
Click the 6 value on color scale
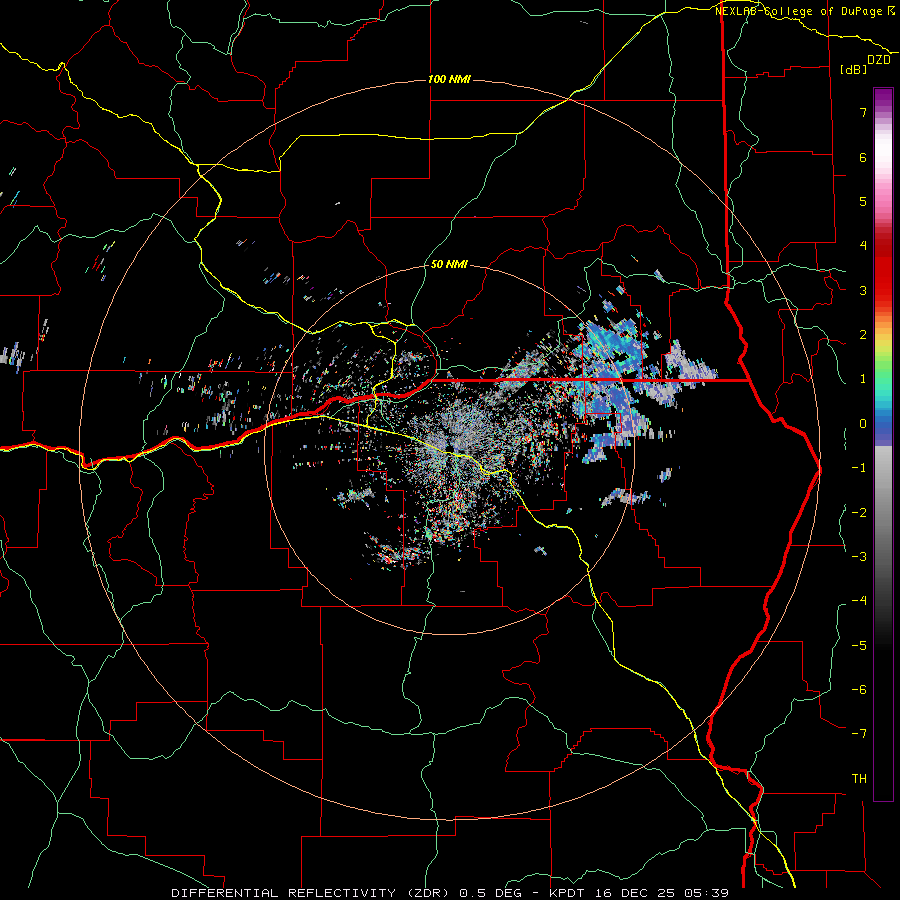(863, 157)
